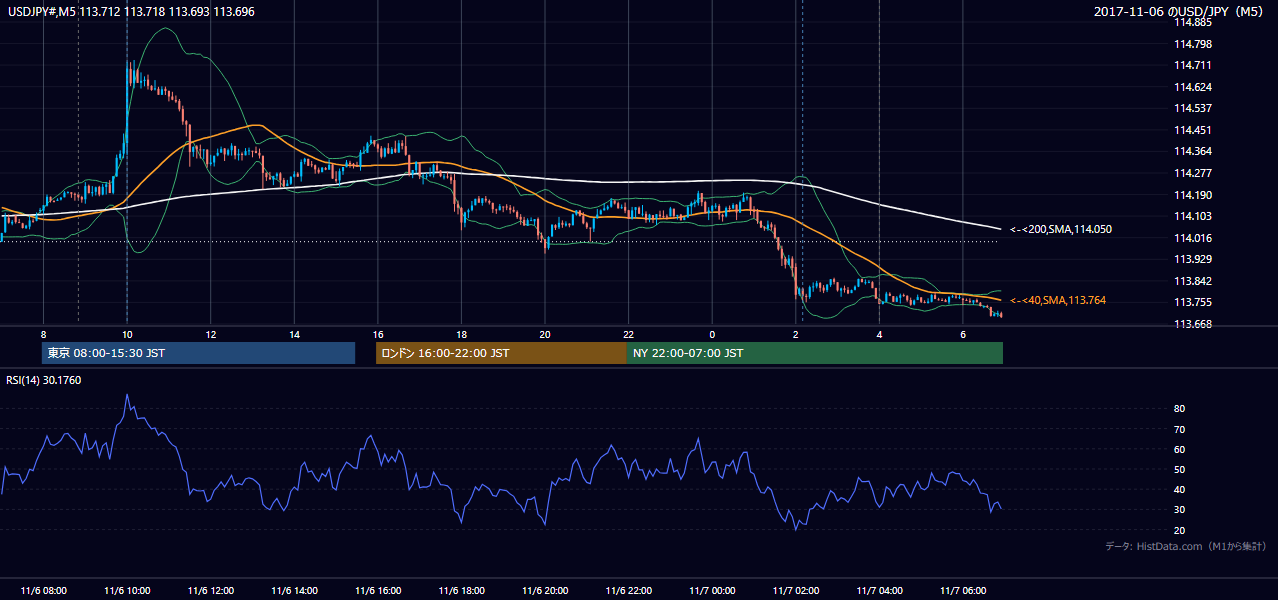Click the 113.668 price axis label
The width and height of the screenshot is (1278, 600).
click(1192, 324)
